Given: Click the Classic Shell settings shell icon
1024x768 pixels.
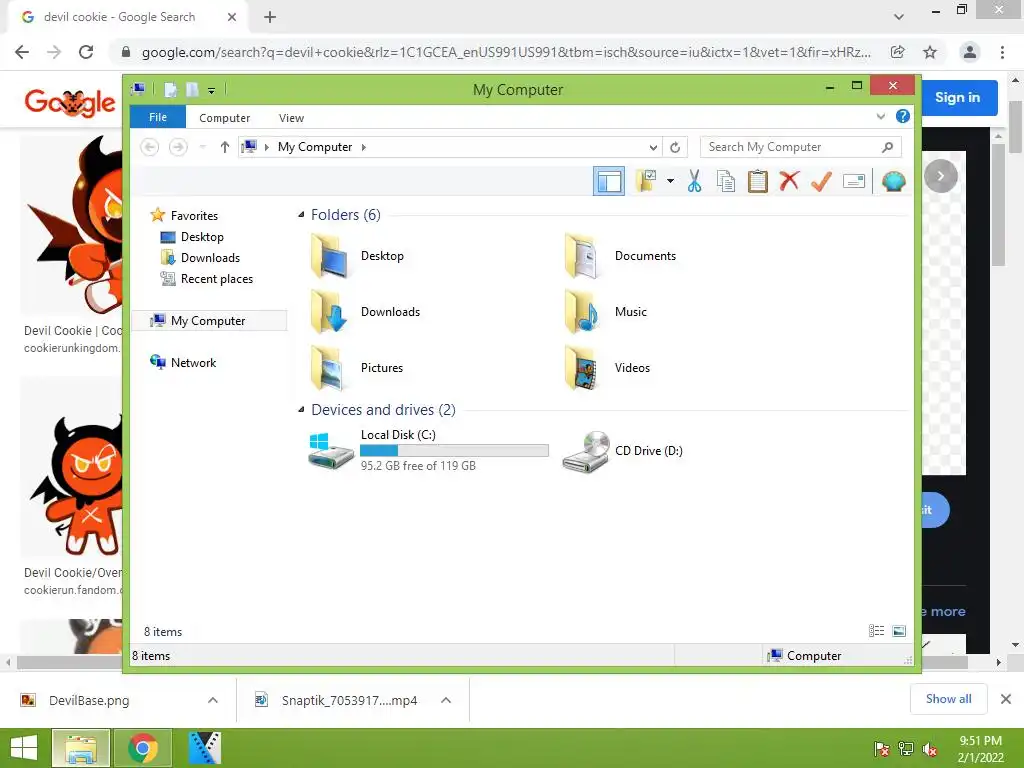Looking at the screenshot, I should coord(893,181).
